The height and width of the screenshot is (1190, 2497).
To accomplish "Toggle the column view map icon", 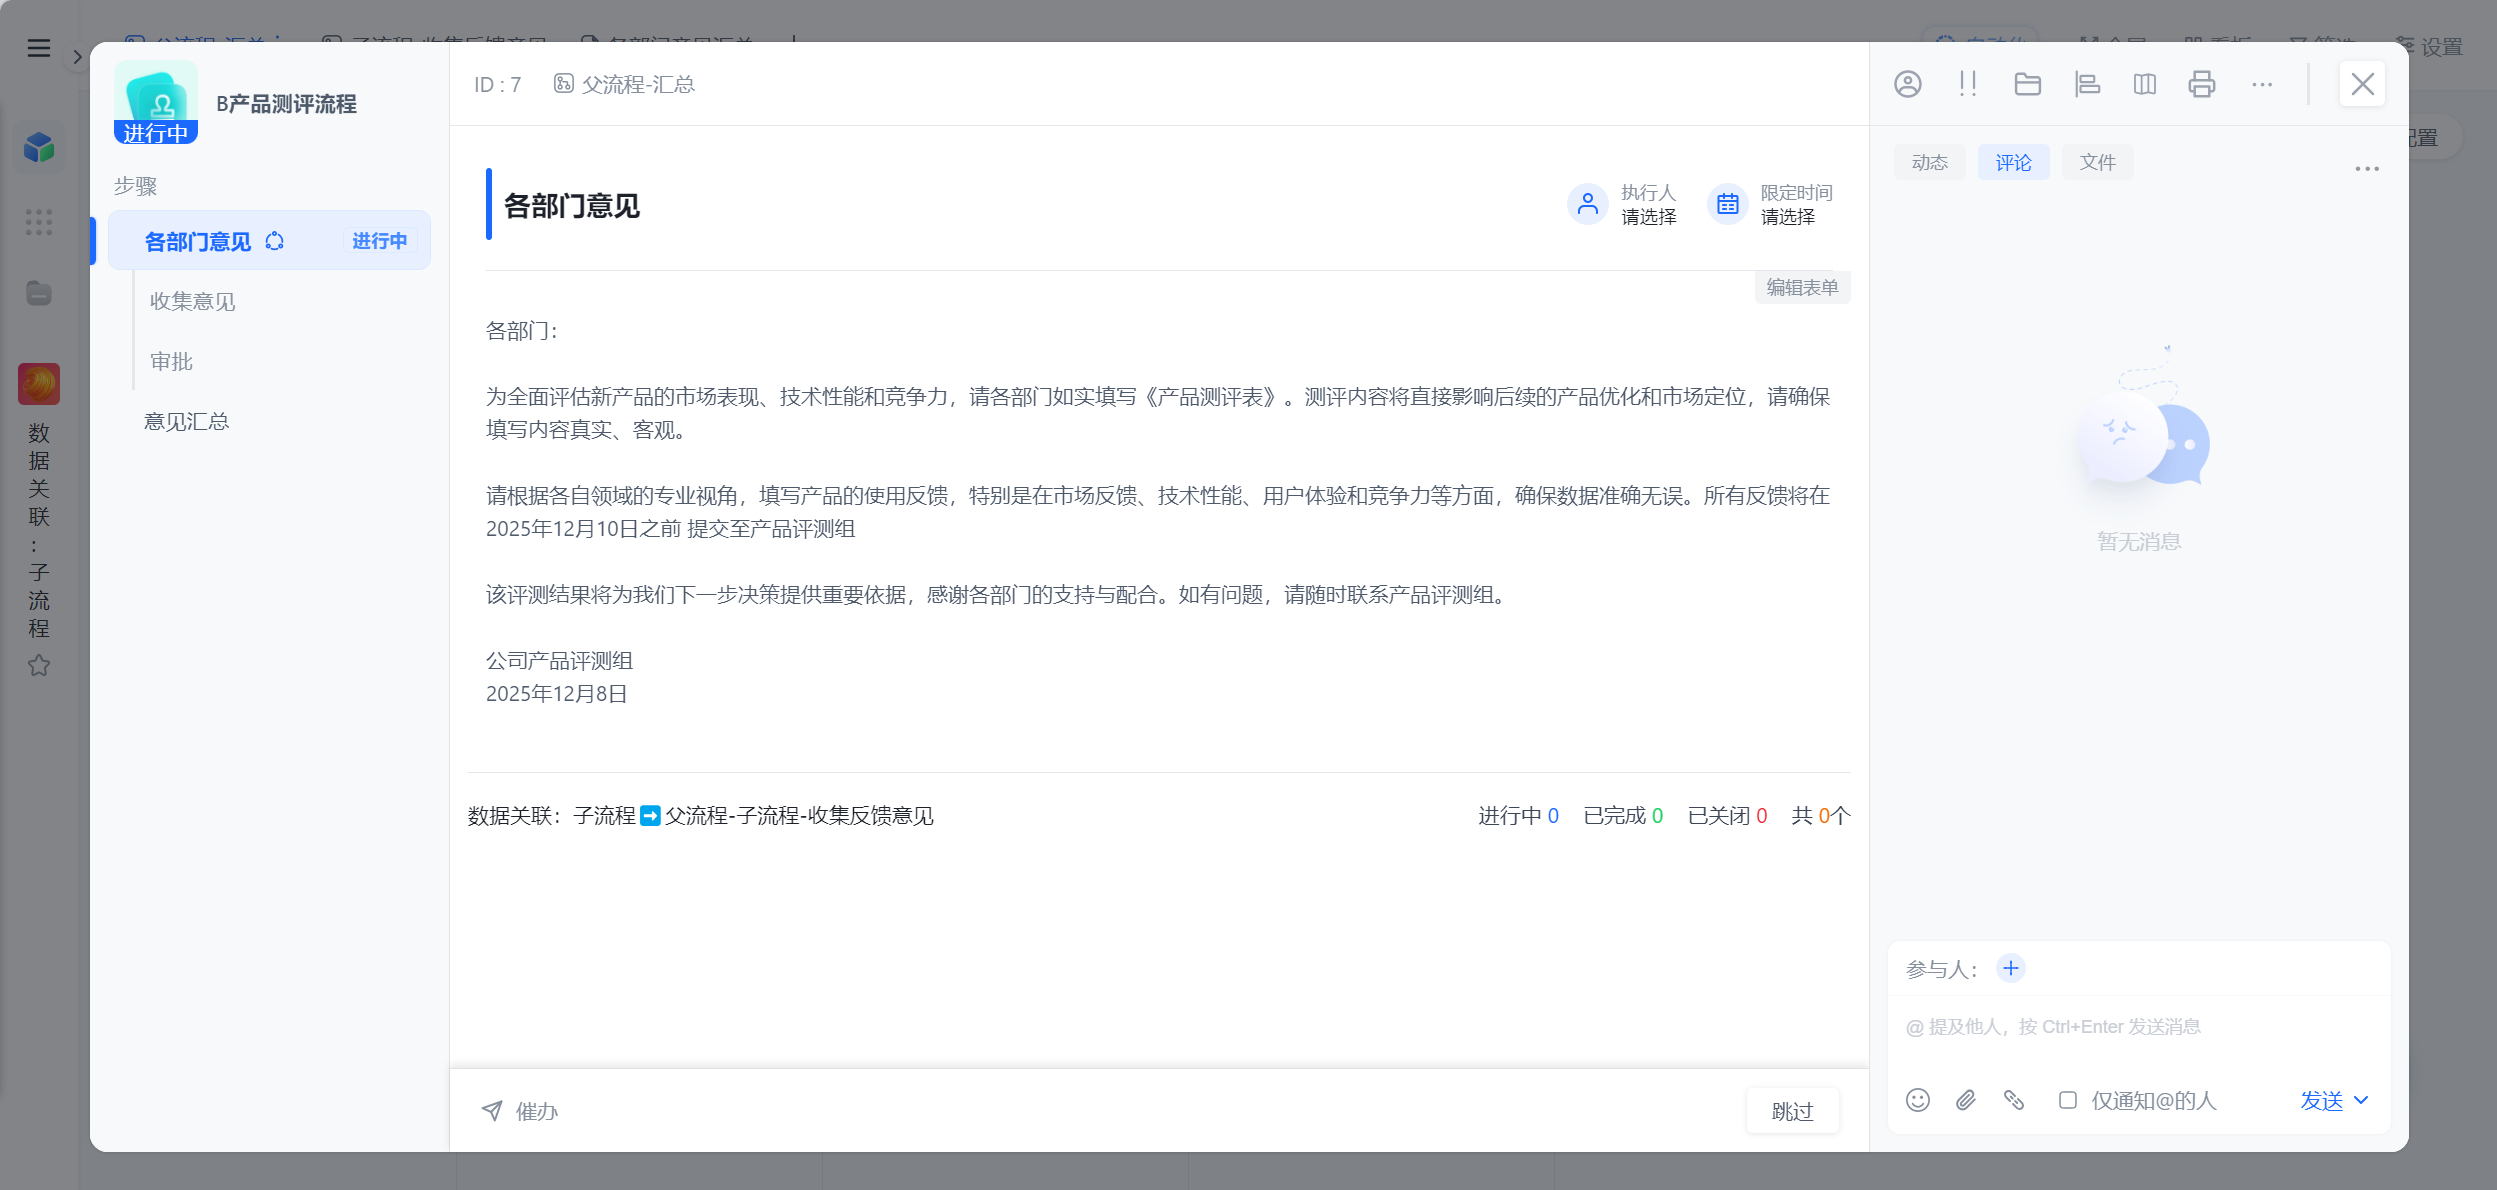I will pyautogui.click(x=2145, y=84).
